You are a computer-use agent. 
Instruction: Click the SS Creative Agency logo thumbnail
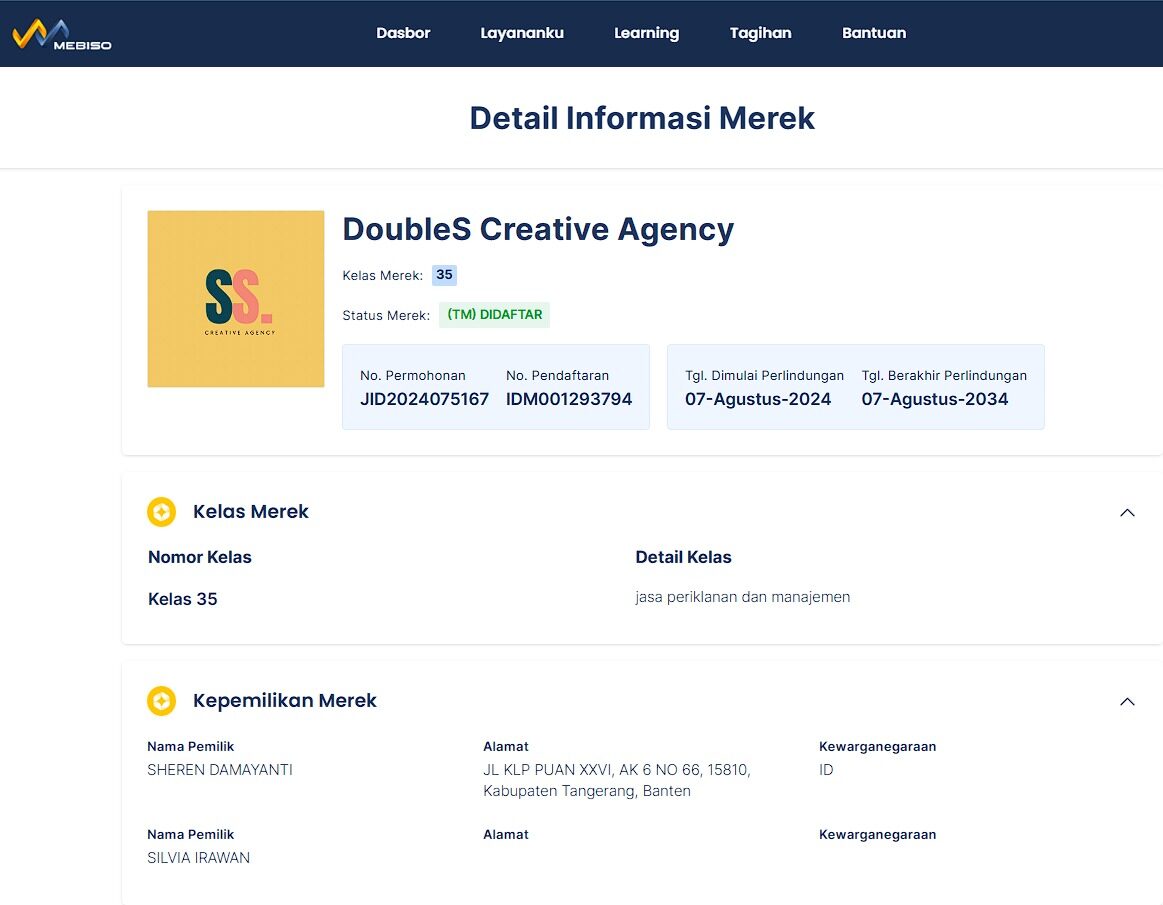pyautogui.click(x=236, y=299)
